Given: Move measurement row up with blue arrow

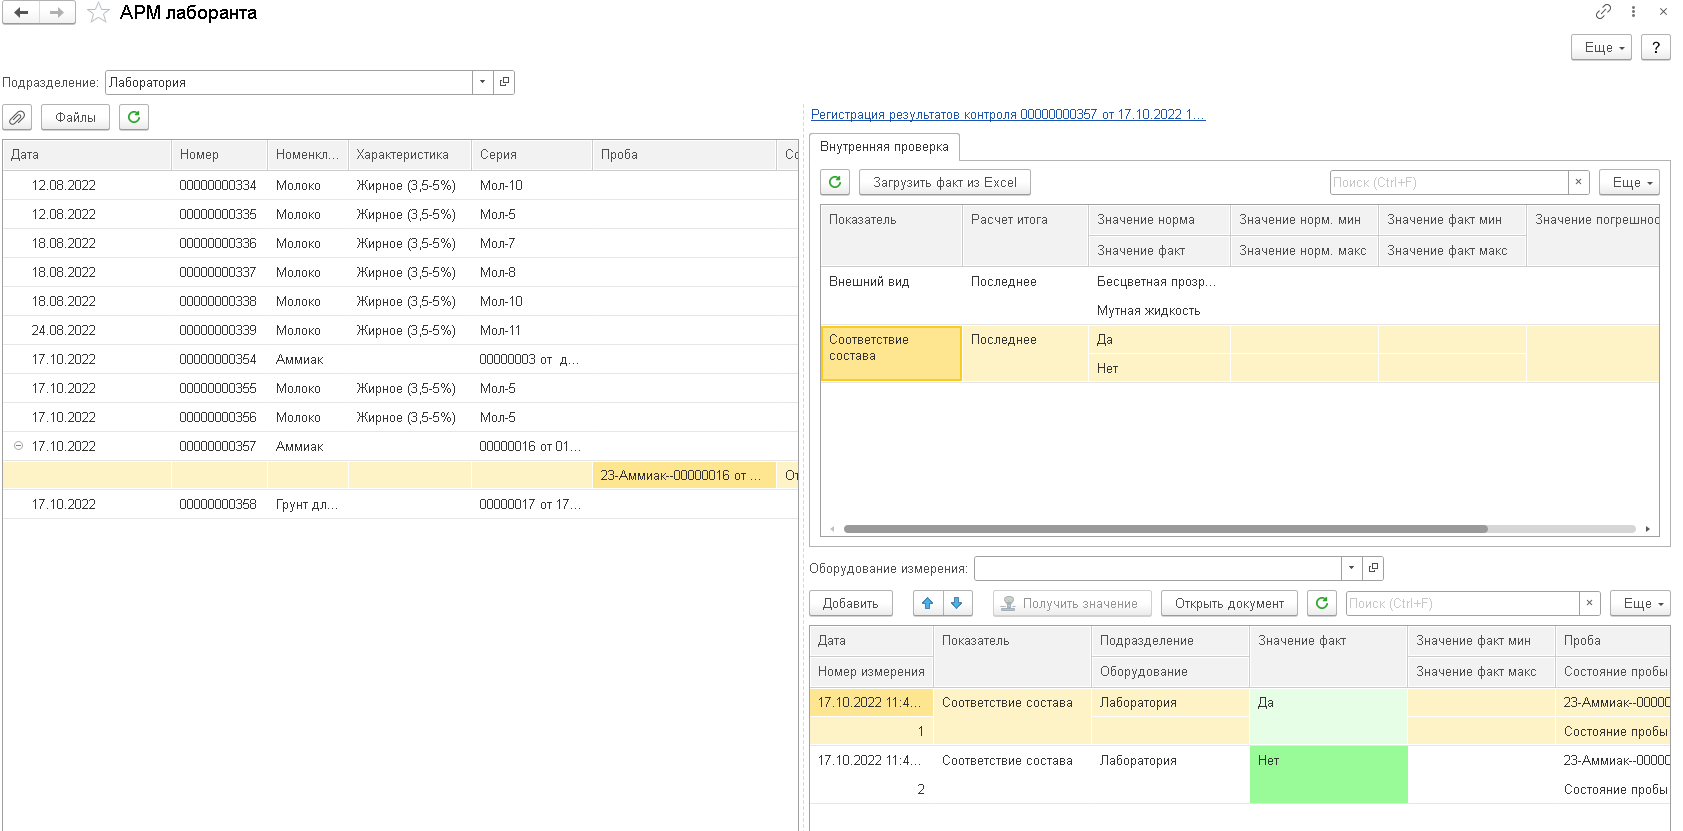Looking at the screenshot, I should (927, 603).
